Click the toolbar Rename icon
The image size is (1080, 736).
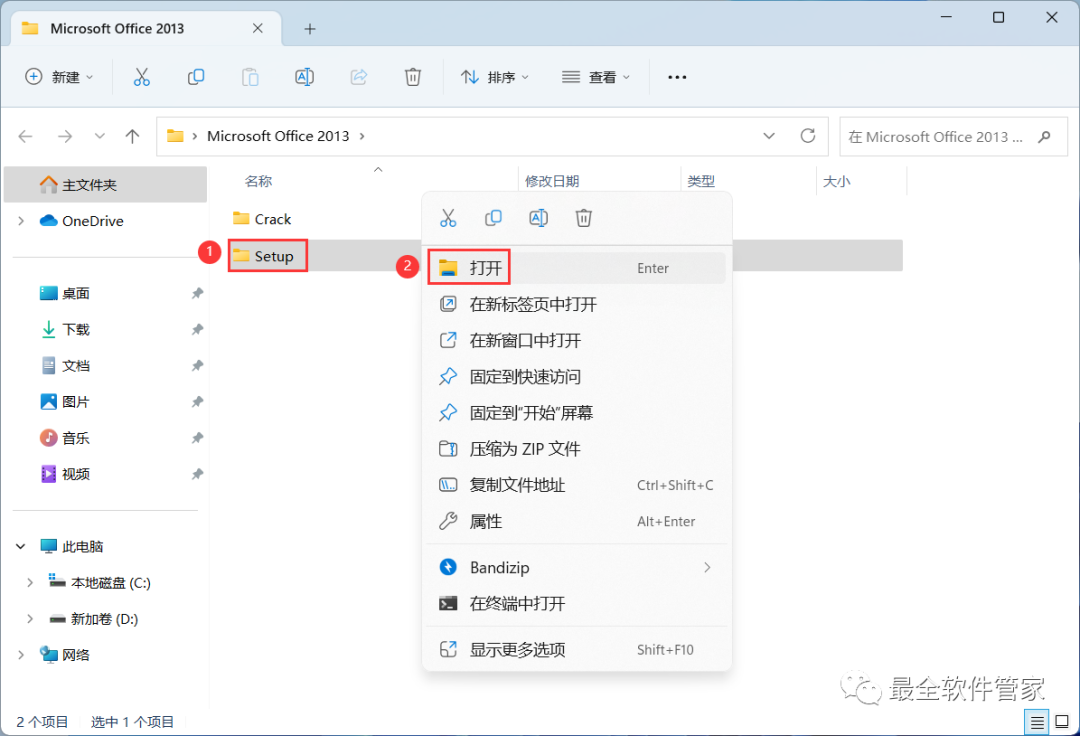coord(304,77)
